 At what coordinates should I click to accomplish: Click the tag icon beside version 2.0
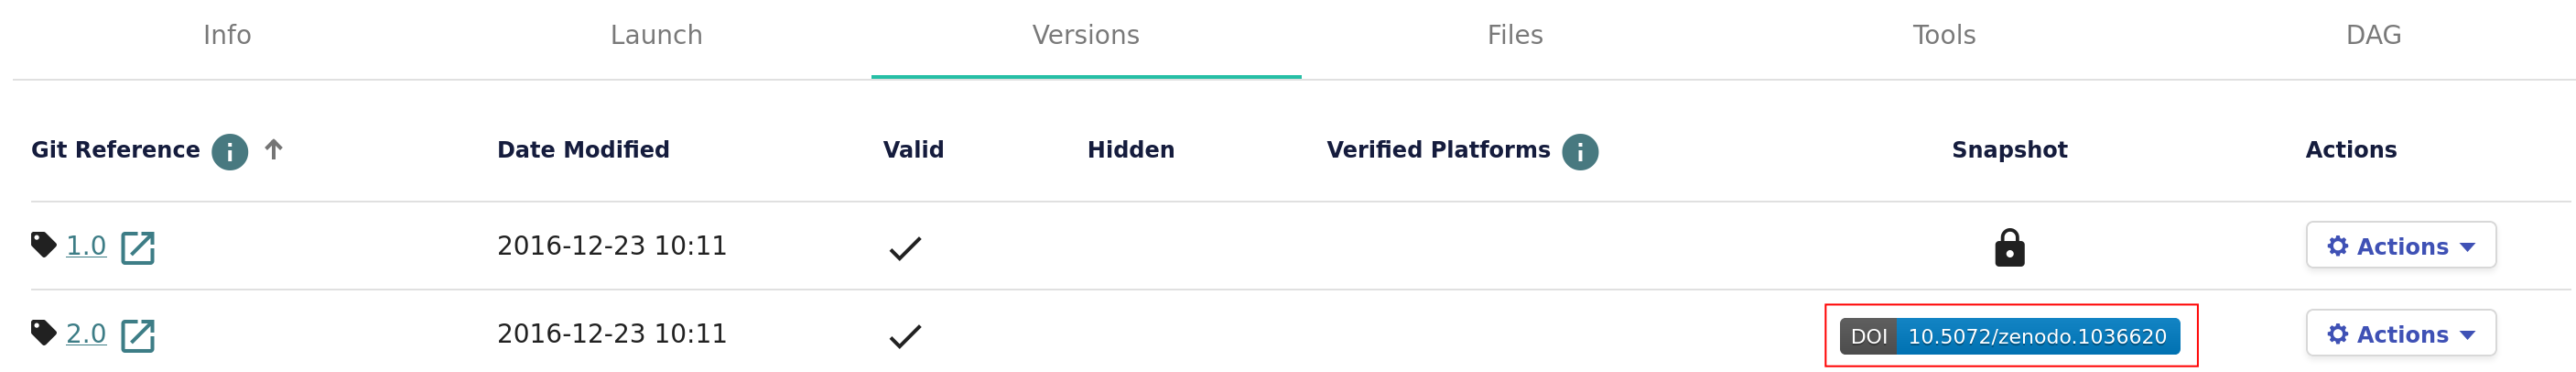click(43, 332)
